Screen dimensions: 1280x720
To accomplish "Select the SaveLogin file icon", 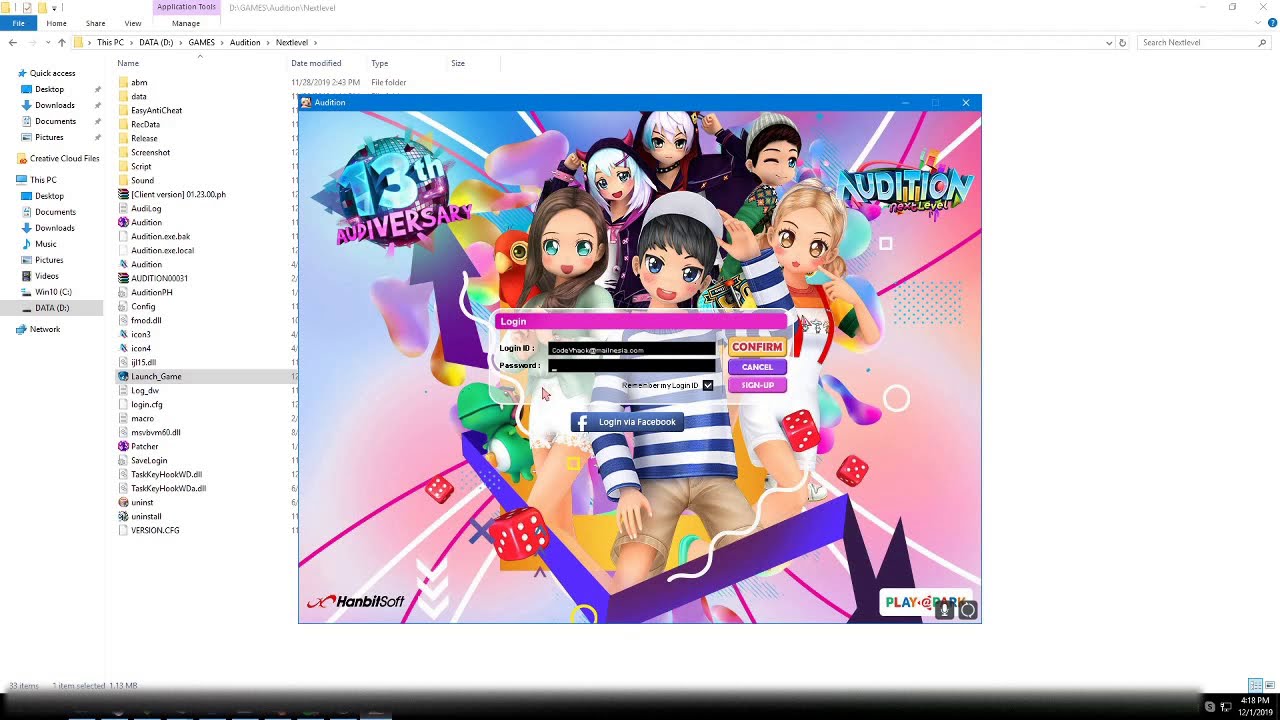I will pos(123,460).
